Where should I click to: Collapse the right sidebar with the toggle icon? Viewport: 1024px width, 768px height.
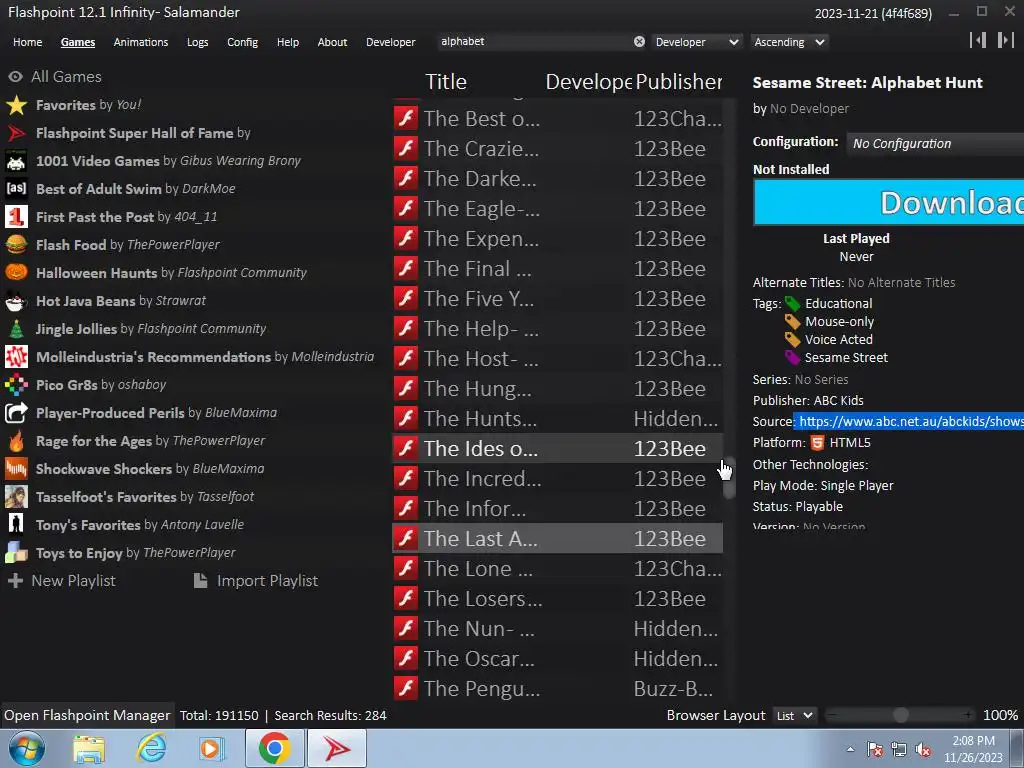(x=1006, y=40)
